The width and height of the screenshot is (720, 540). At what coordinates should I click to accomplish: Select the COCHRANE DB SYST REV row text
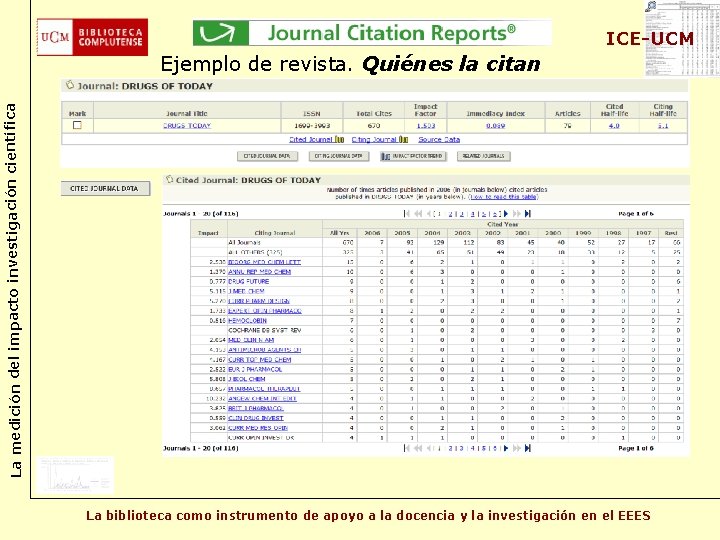point(264,330)
